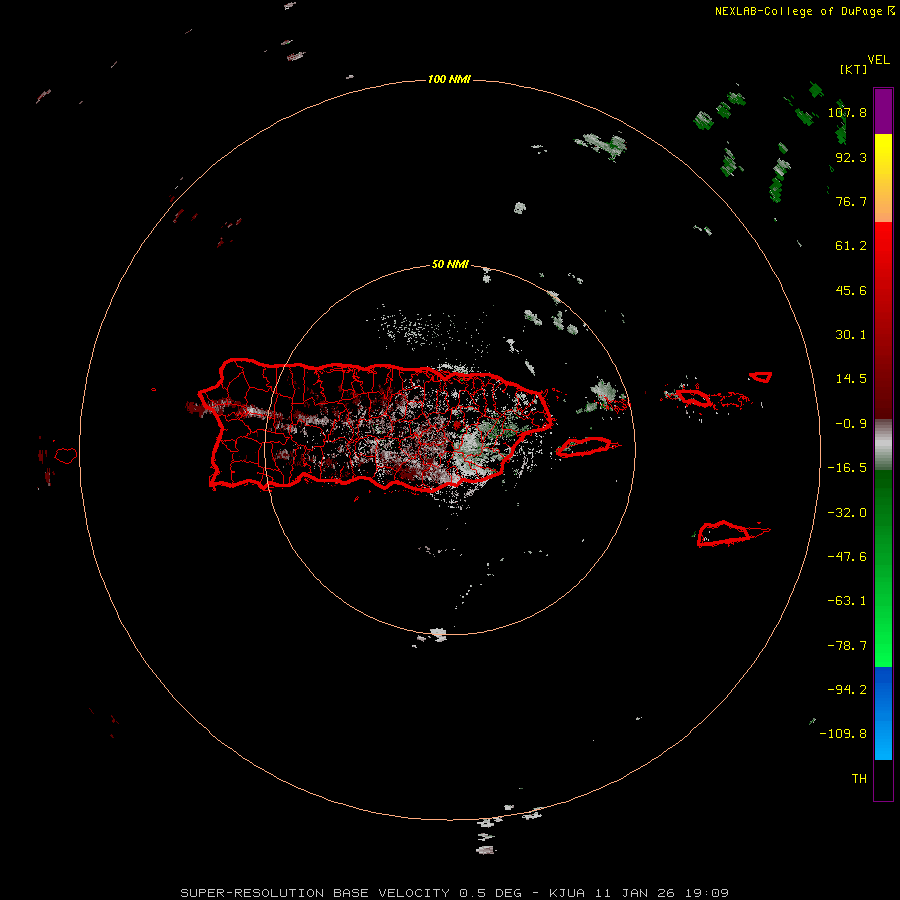
Task: Click the St. Croix island outline in the southeast
Action: click(x=732, y=533)
